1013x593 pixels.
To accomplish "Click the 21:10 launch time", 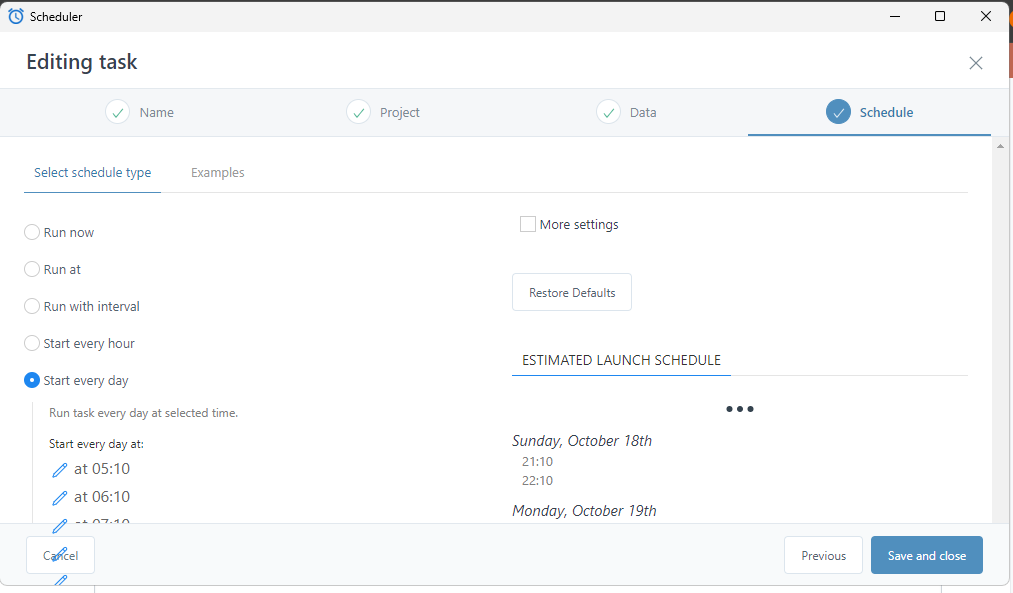I will 538,461.
